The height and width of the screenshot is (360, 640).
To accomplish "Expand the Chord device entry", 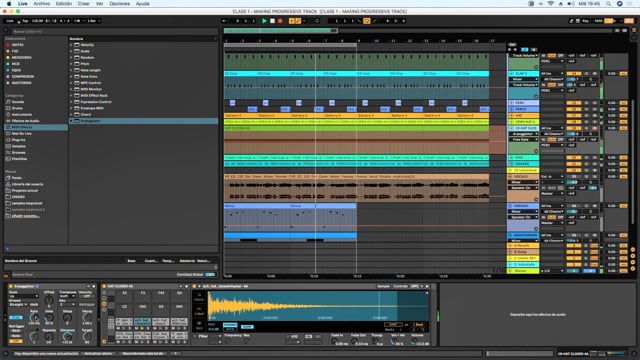I will [71, 115].
